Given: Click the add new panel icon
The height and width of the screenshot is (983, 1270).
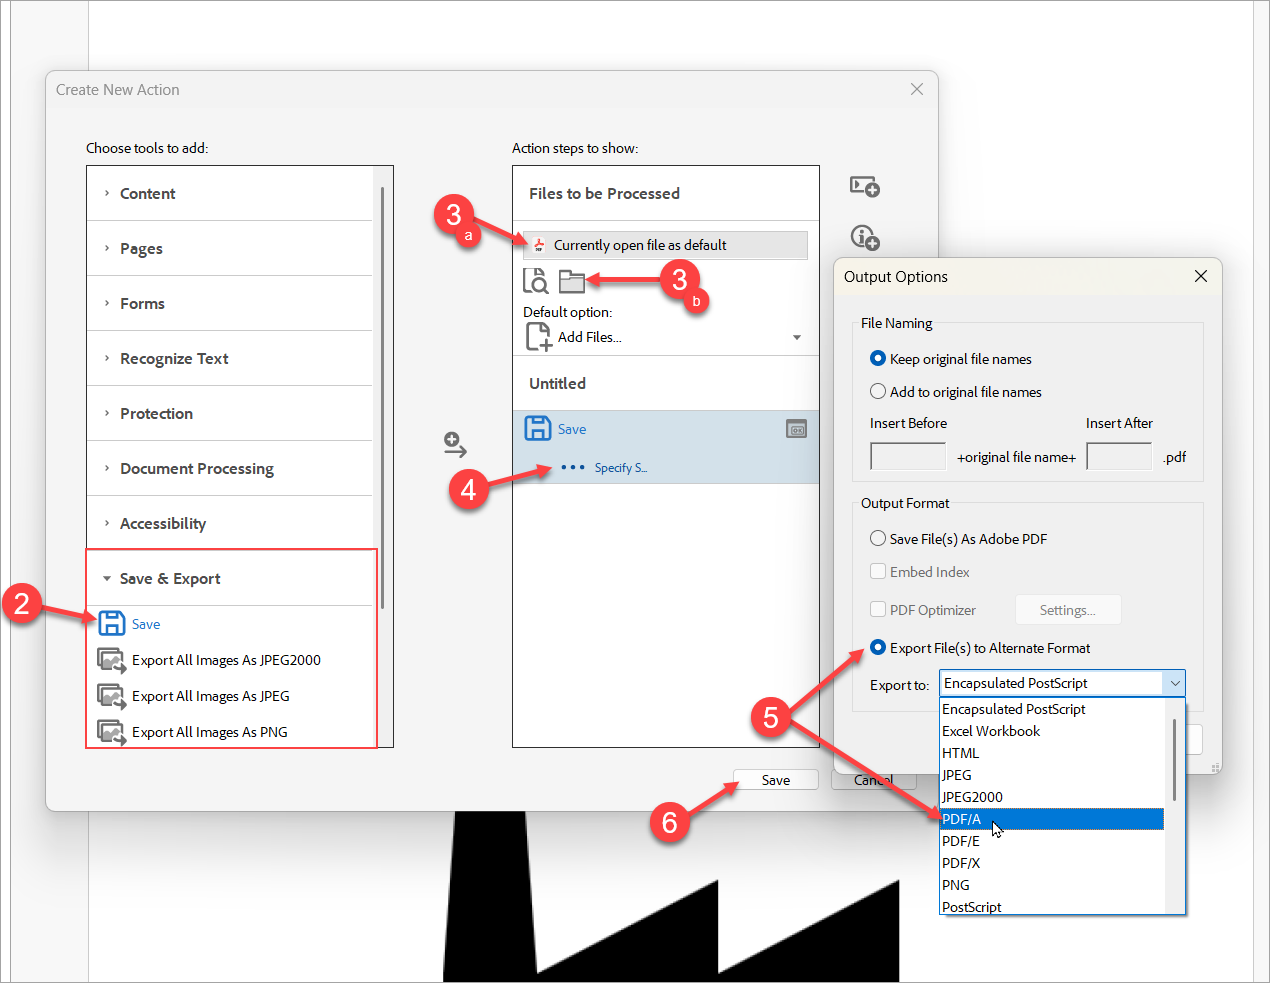Looking at the screenshot, I should click(x=865, y=187).
